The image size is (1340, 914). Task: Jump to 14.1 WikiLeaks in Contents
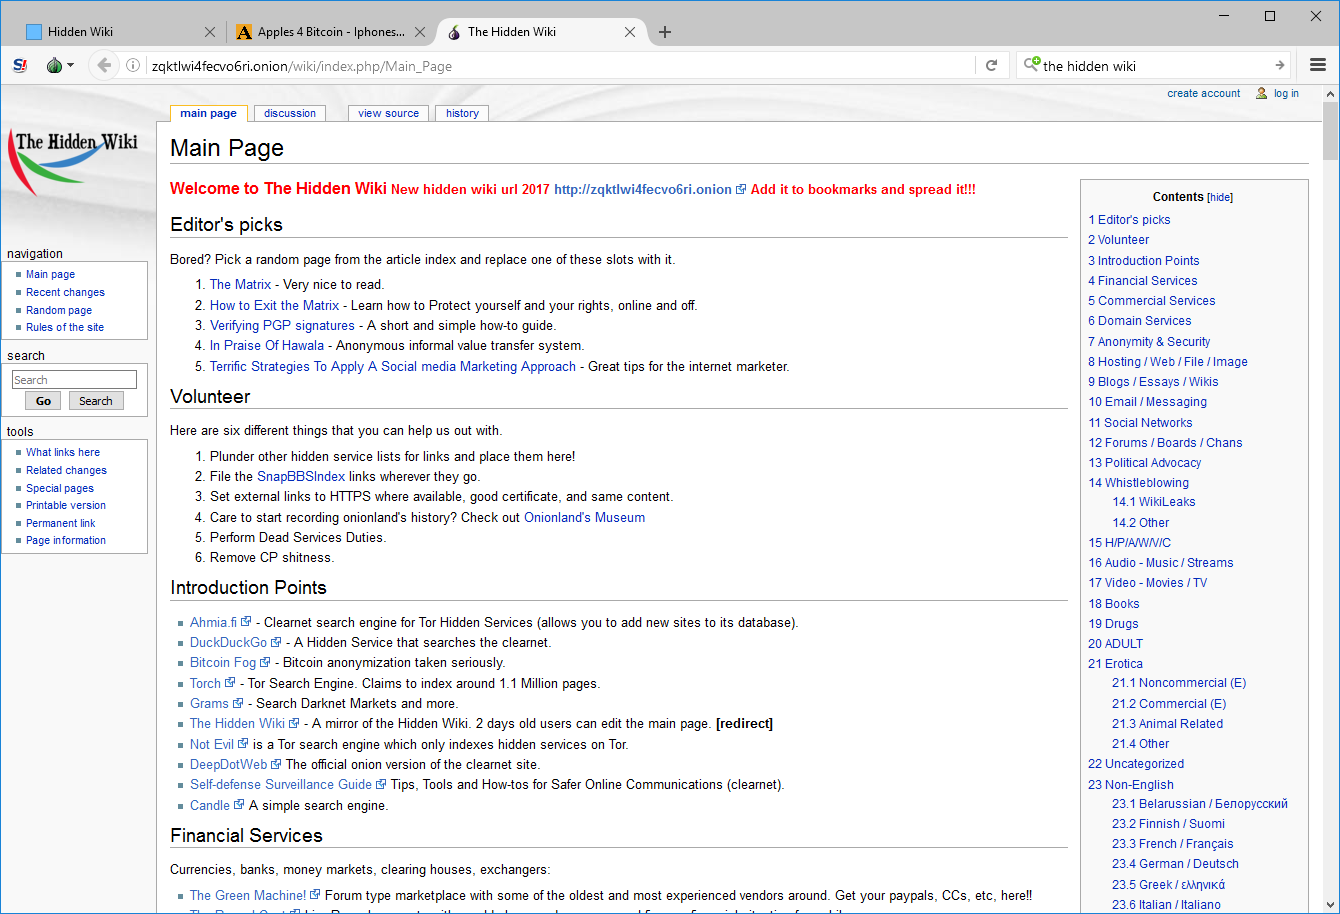1154,502
